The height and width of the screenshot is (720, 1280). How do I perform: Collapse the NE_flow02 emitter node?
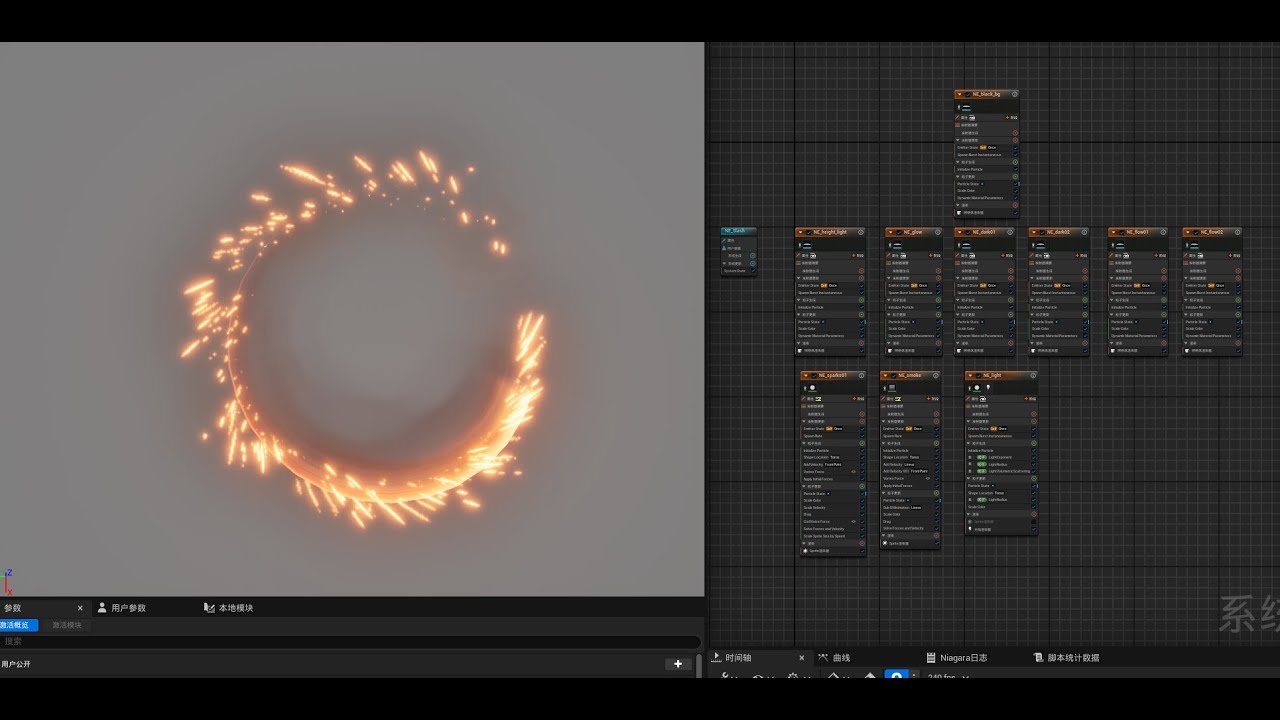(x=1188, y=232)
